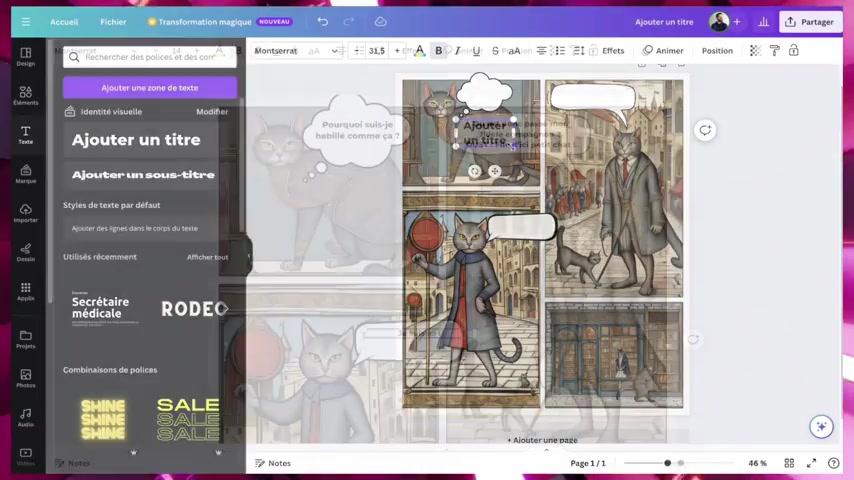
Task: Open the Montserrat font dropdown
Action: [296, 51]
